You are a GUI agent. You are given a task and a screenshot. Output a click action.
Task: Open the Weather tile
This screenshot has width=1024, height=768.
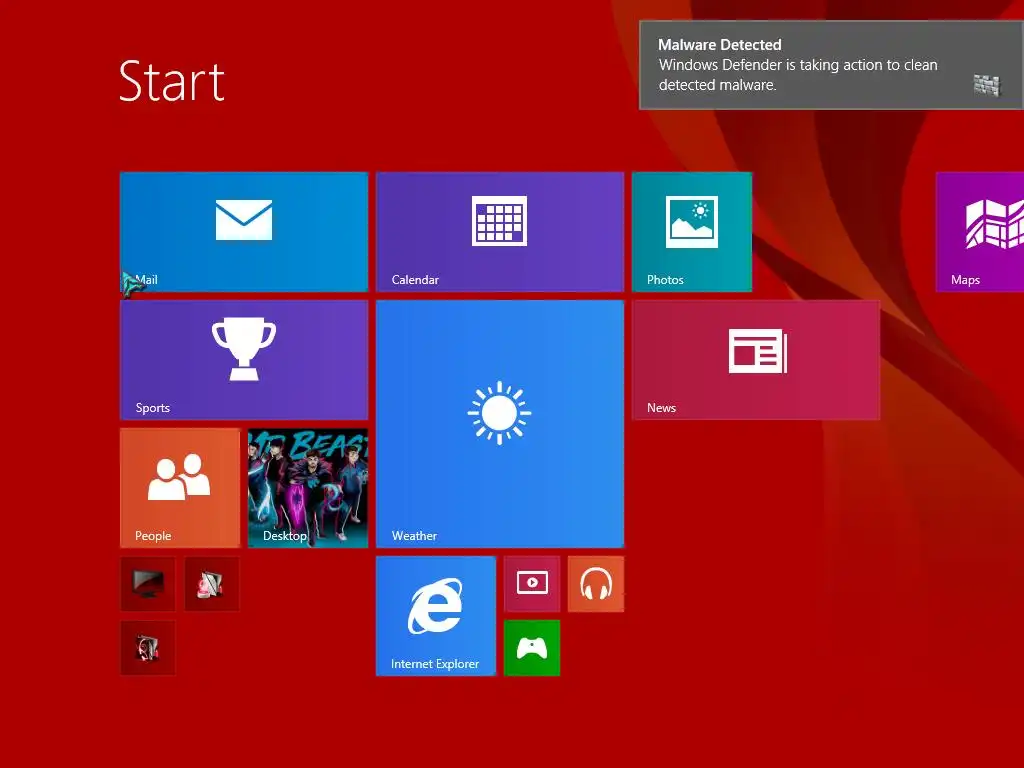tap(500, 424)
